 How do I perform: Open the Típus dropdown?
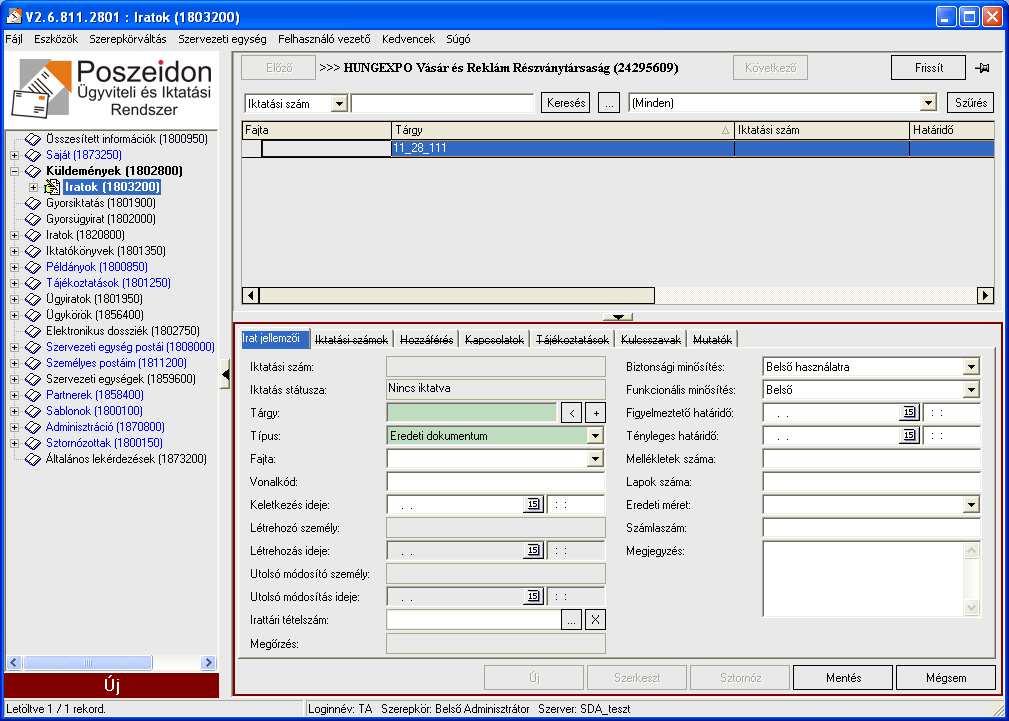click(x=595, y=436)
